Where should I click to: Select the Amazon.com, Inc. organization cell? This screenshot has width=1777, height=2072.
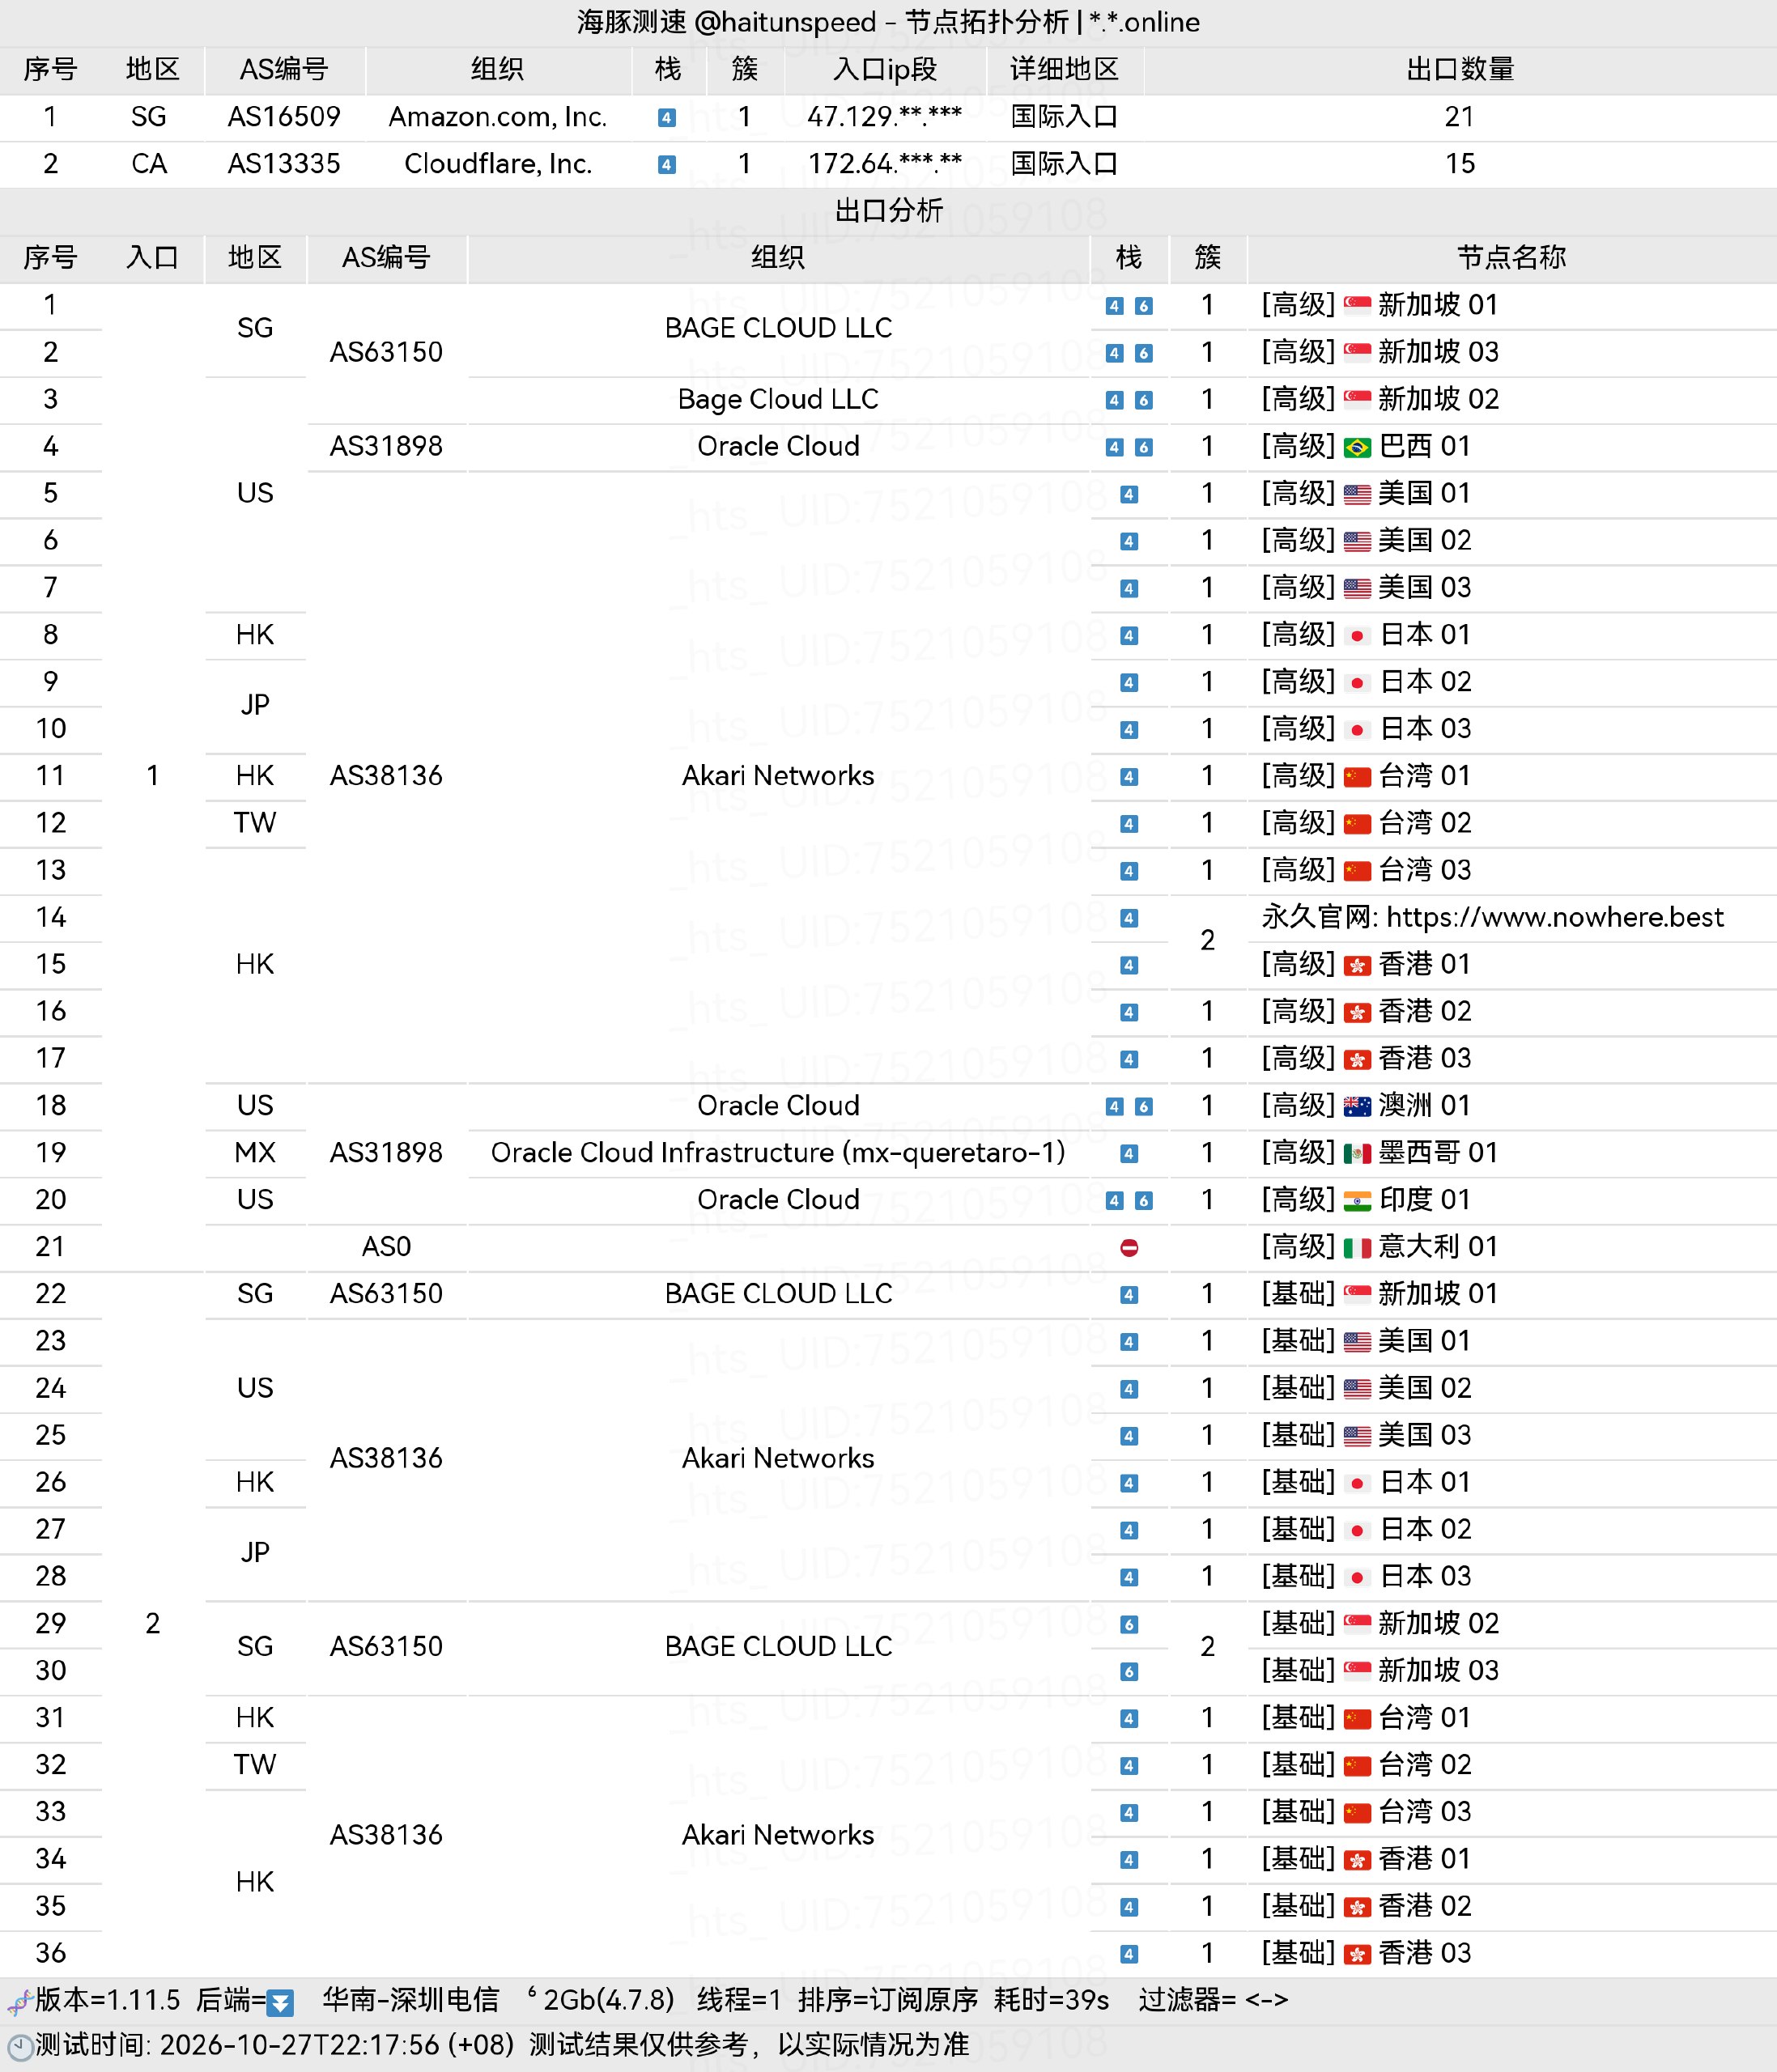[x=498, y=117]
